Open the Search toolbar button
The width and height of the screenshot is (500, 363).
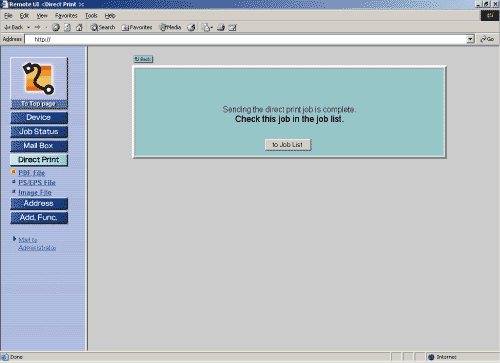tap(103, 27)
